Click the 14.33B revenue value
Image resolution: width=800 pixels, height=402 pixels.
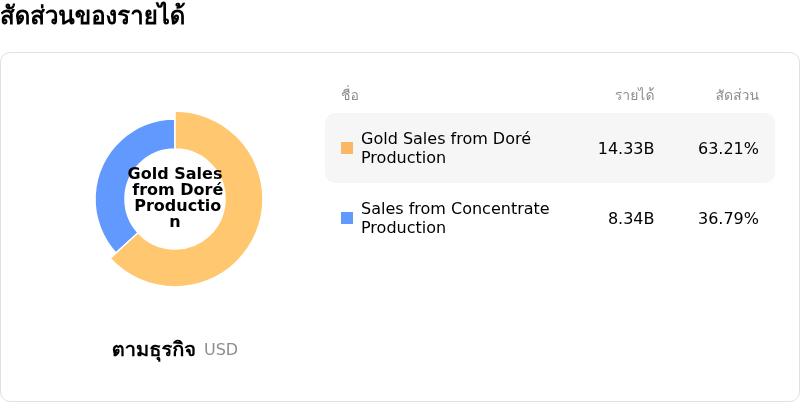[x=626, y=148]
